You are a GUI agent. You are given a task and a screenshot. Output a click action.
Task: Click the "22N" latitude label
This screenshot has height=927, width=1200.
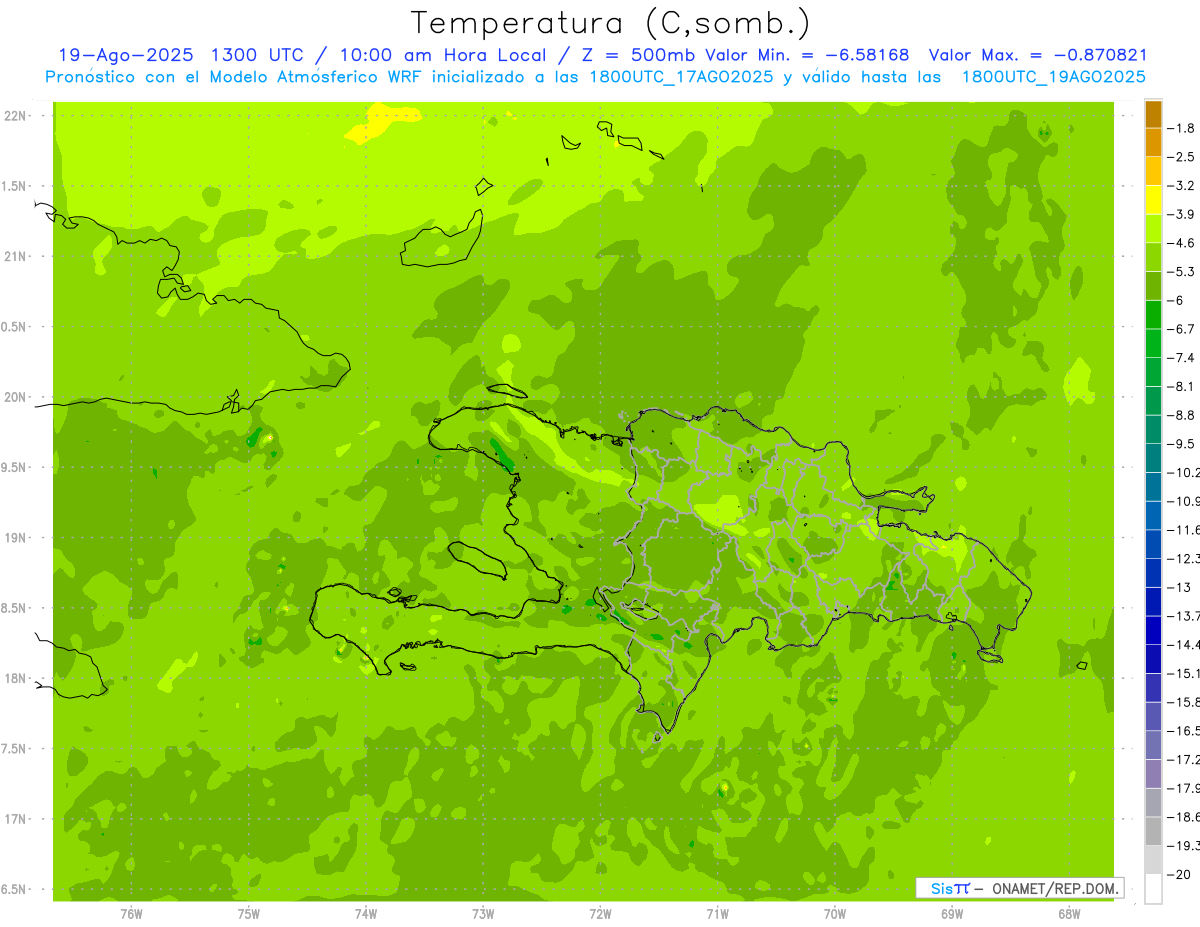pyautogui.click(x=17, y=116)
